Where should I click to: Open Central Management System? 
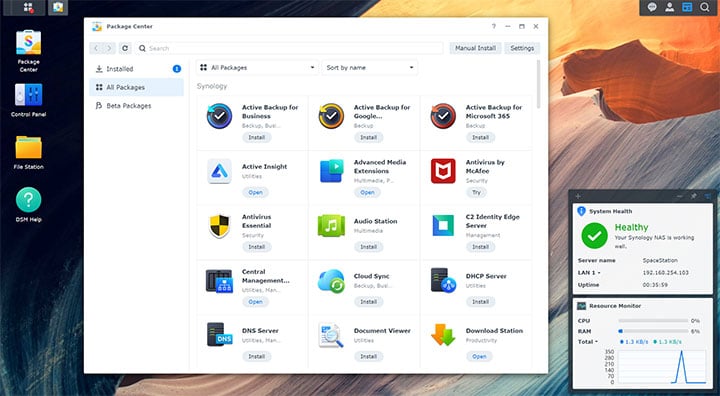tap(256, 302)
